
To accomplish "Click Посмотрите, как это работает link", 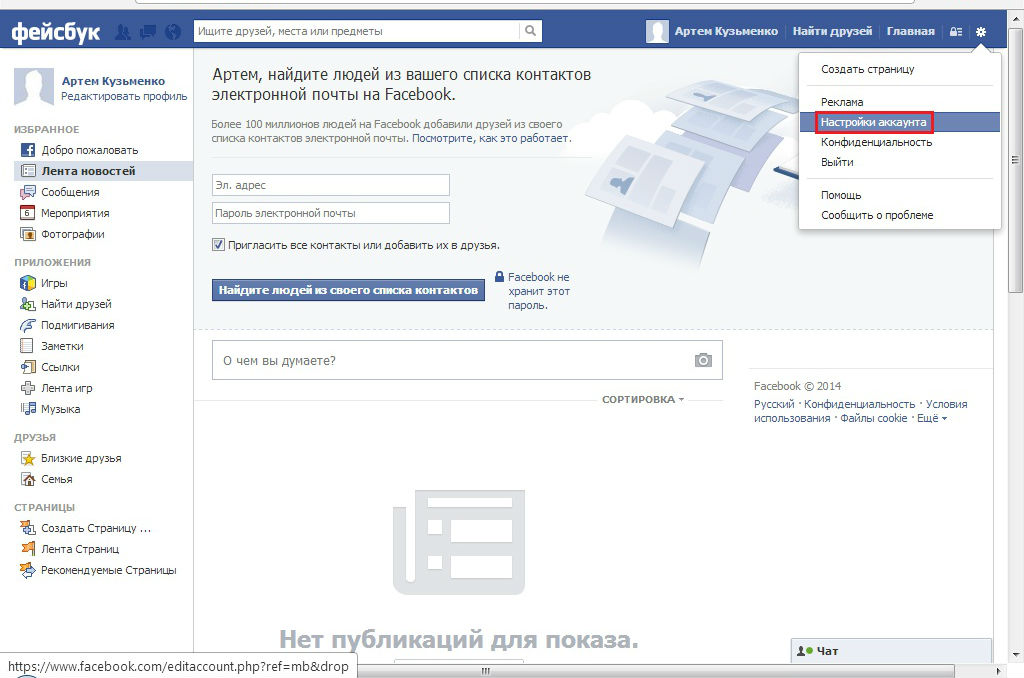I will click(x=491, y=138).
